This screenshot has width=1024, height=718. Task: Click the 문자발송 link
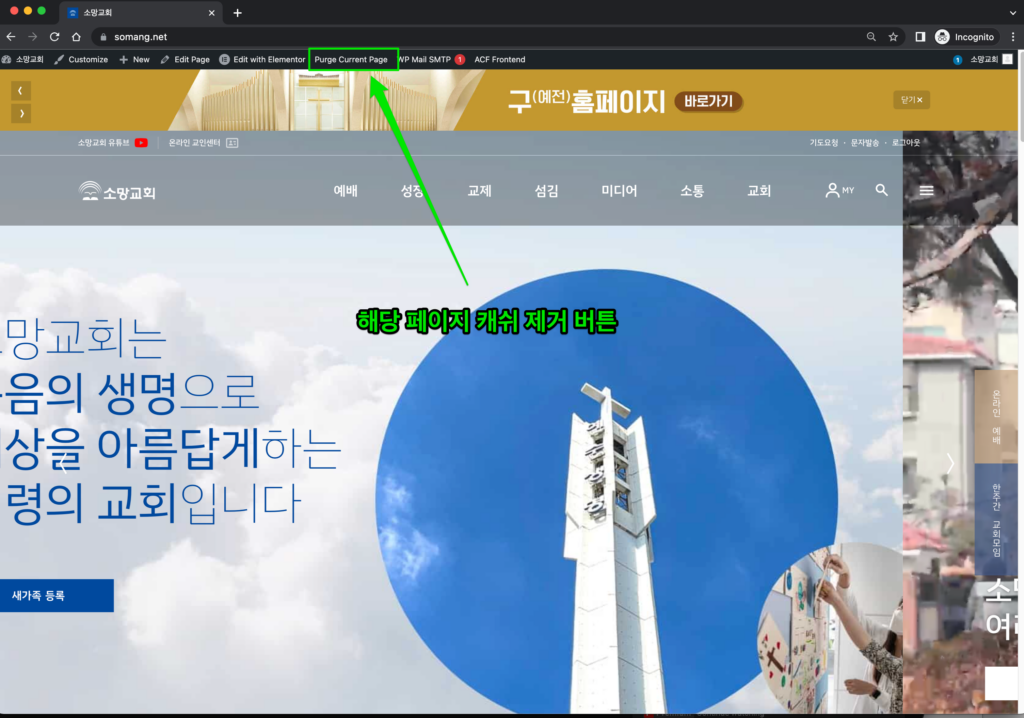pyautogui.click(x=865, y=142)
